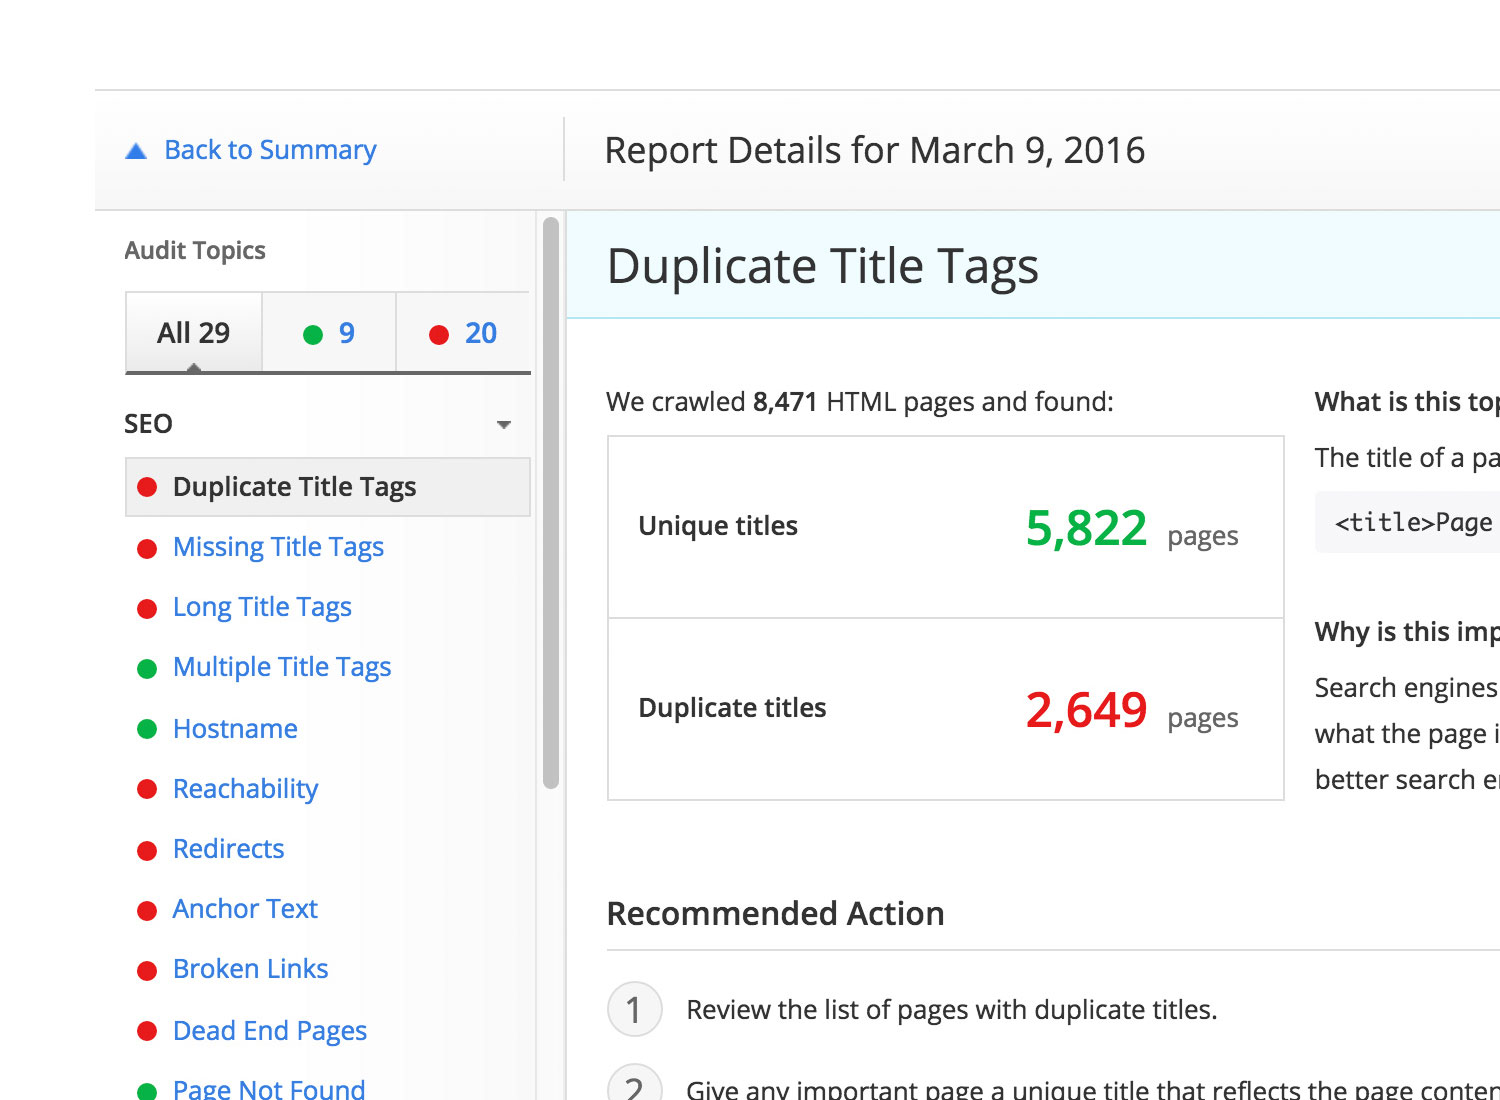This screenshot has height=1100, width=1500.
Task: Collapse the SEO section arrow
Action: 504,425
